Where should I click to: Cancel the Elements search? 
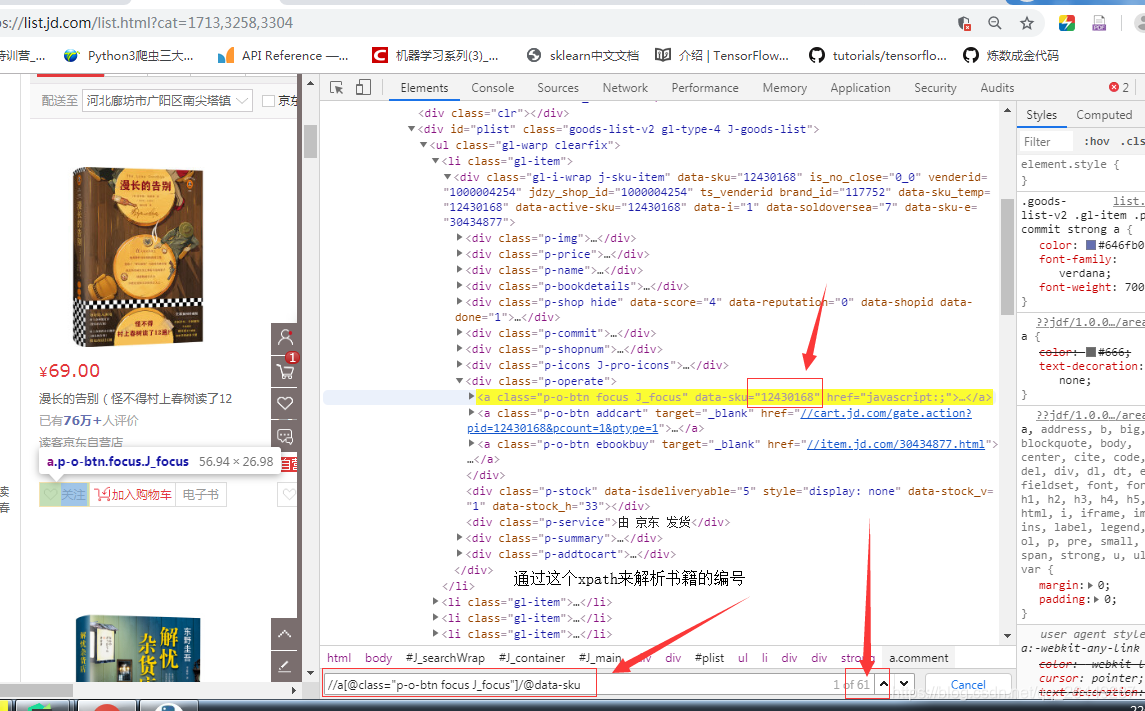pos(968,685)
